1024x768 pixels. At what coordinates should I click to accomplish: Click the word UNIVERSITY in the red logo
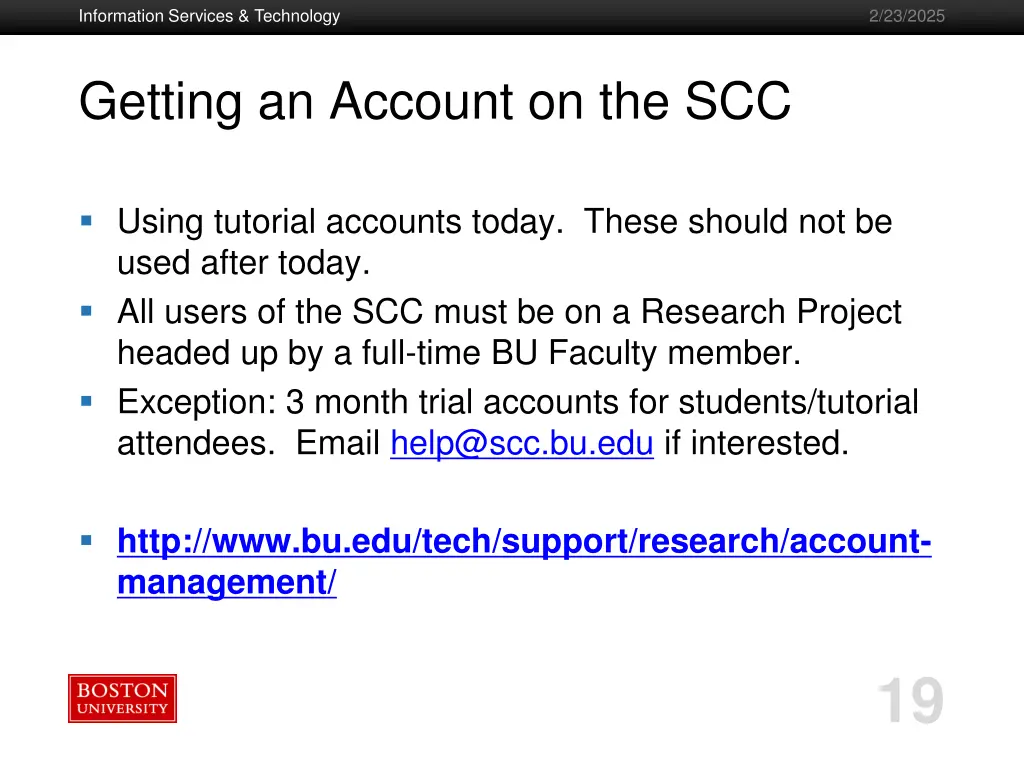click(123, 709)
